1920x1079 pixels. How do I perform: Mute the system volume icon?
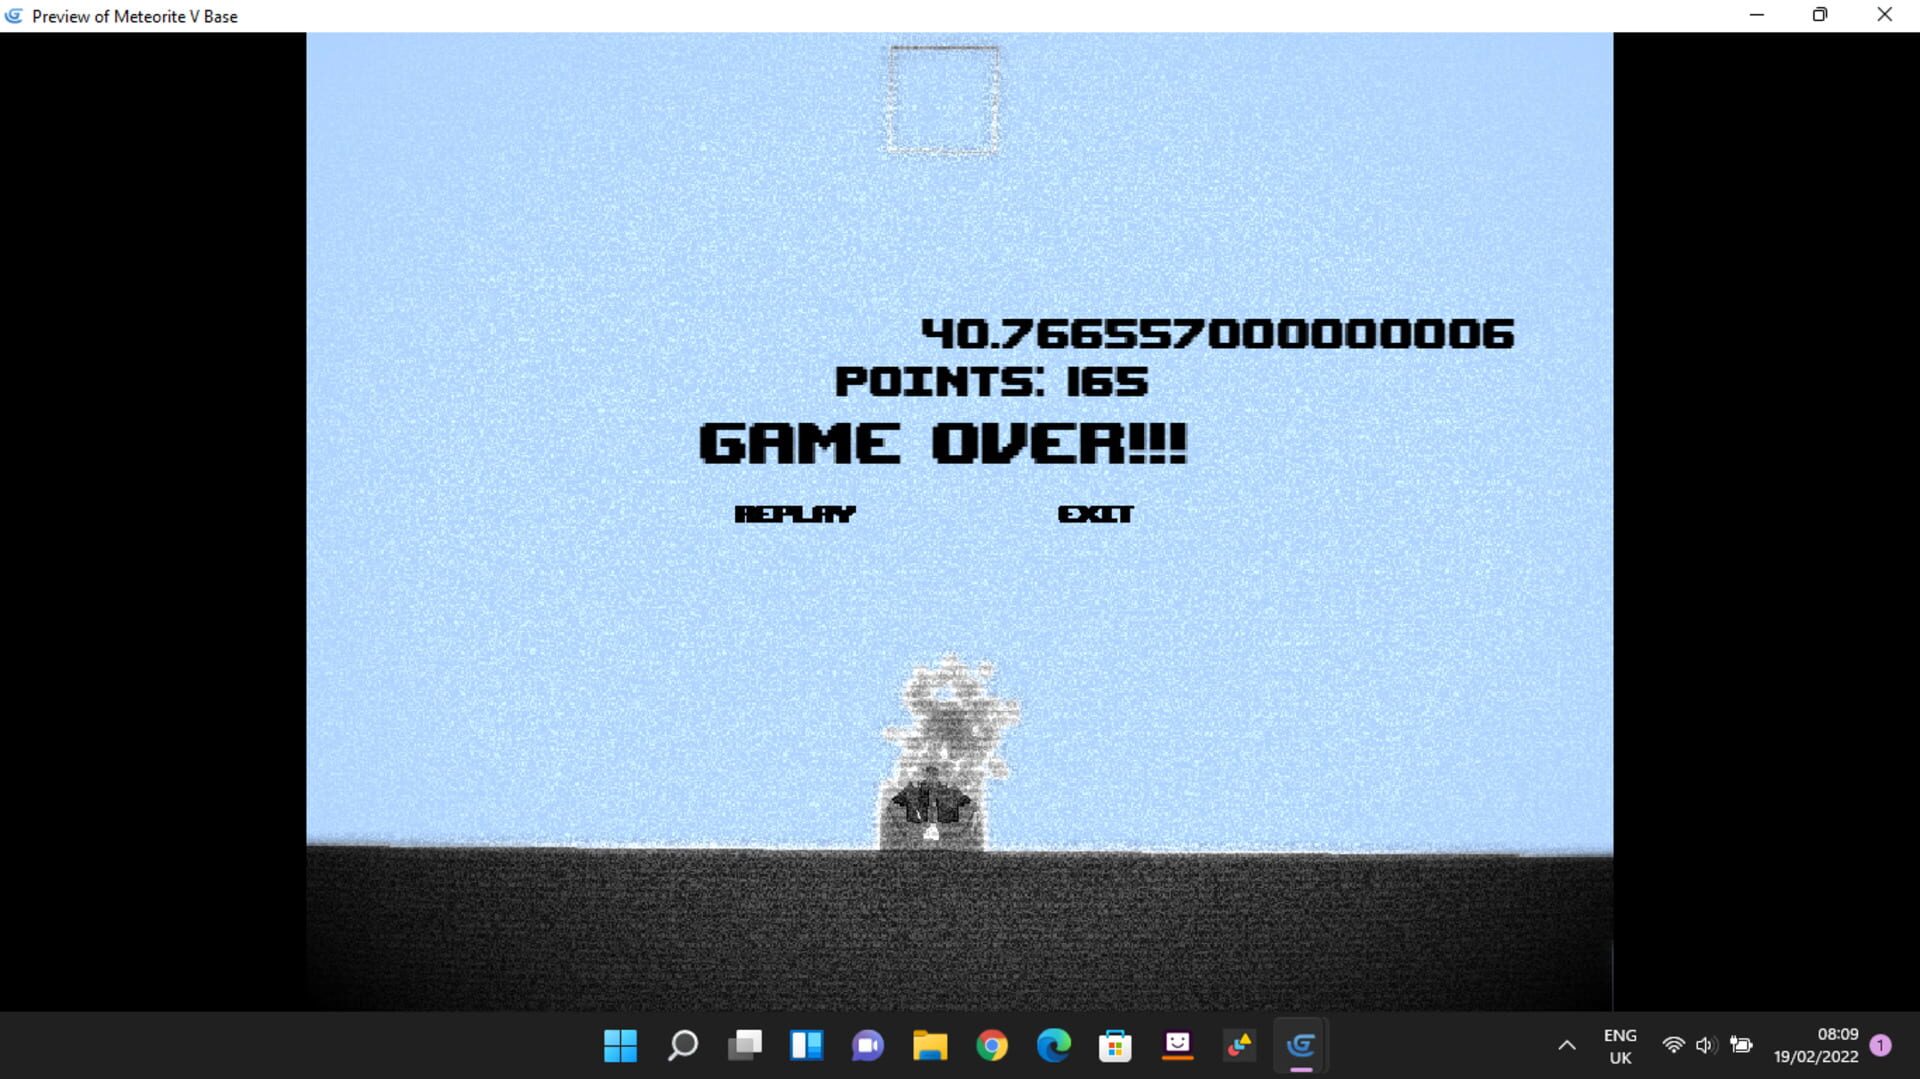point(1705,1045)
